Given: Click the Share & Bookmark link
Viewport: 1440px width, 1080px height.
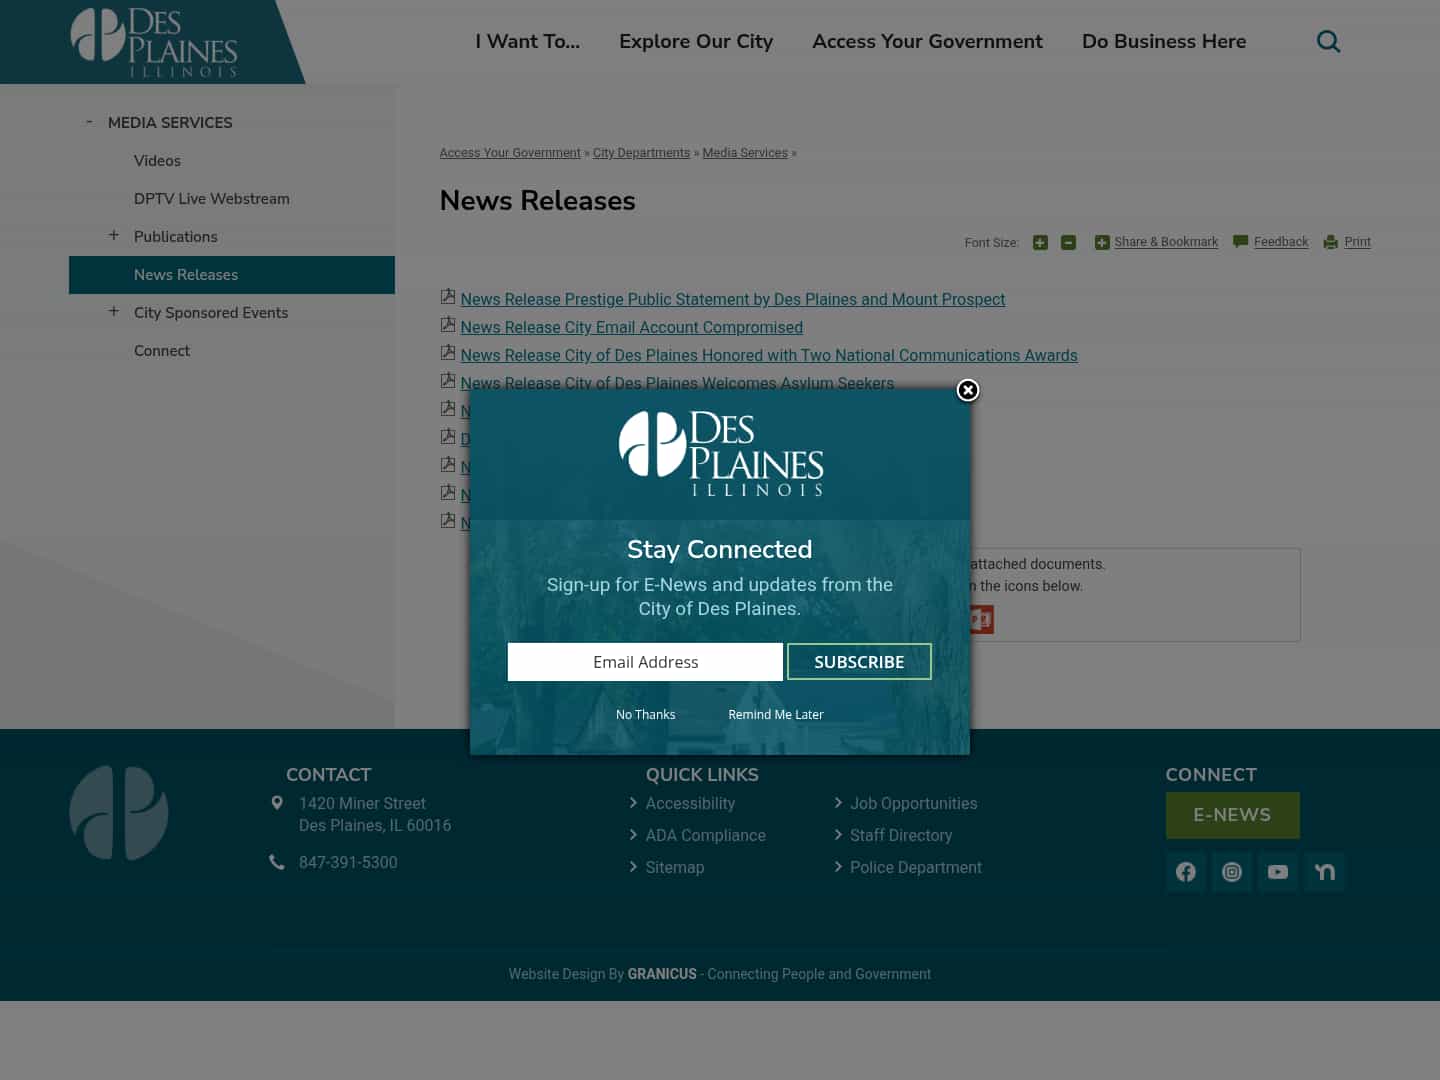Looking at the screenshot, I should pyautogui.click(x=1166, y=242).
